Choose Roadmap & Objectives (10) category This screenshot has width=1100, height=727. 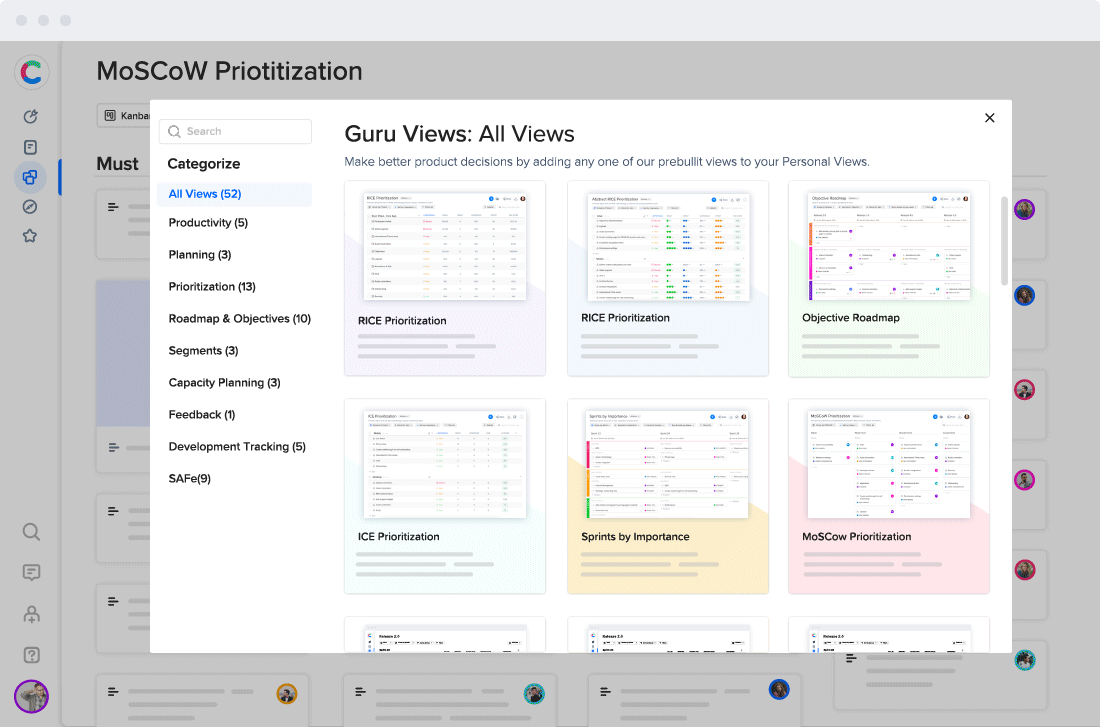[x=239, y=319]
